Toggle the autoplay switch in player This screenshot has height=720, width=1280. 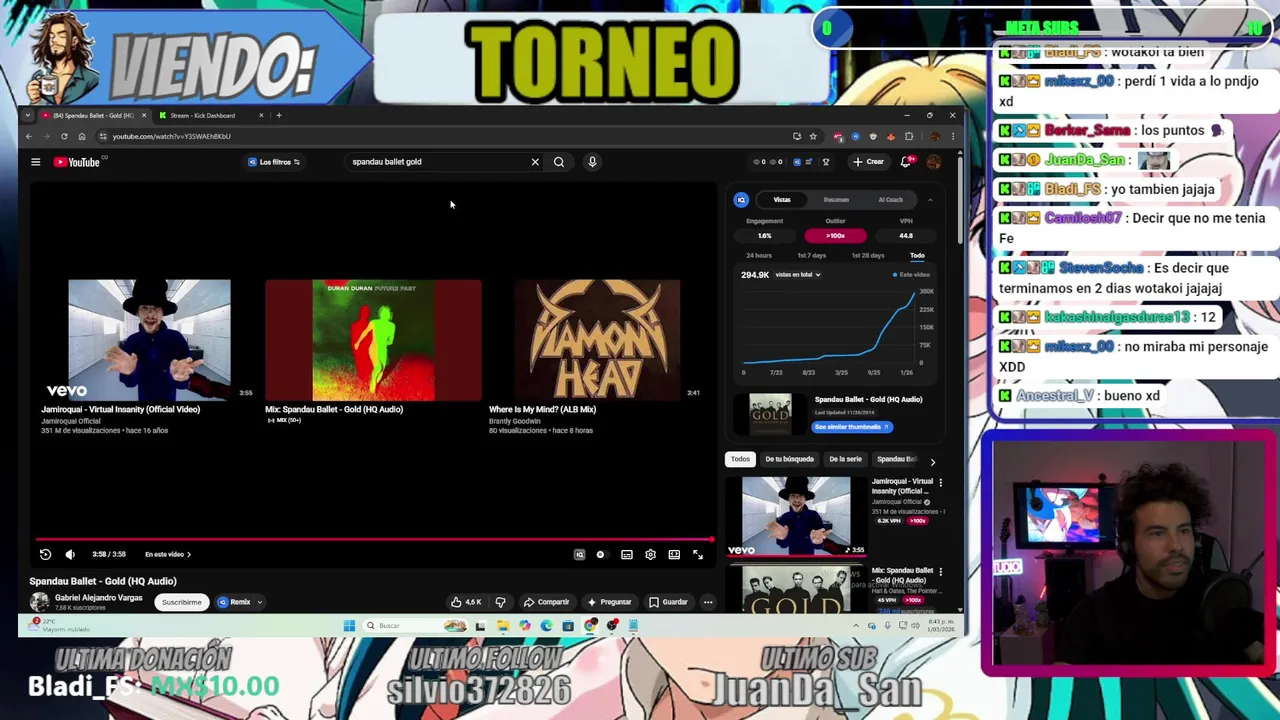pos(601,554)
